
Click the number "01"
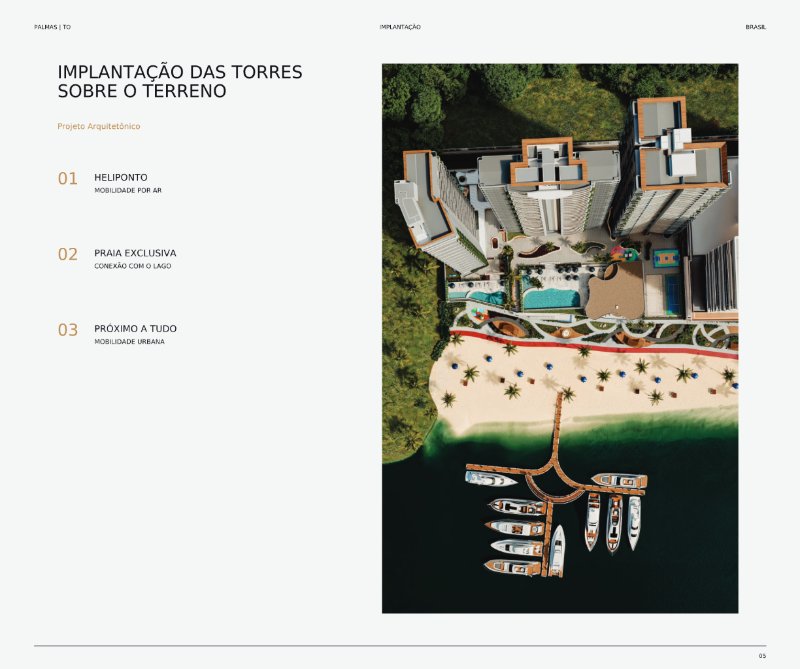(x=68, y=179)
